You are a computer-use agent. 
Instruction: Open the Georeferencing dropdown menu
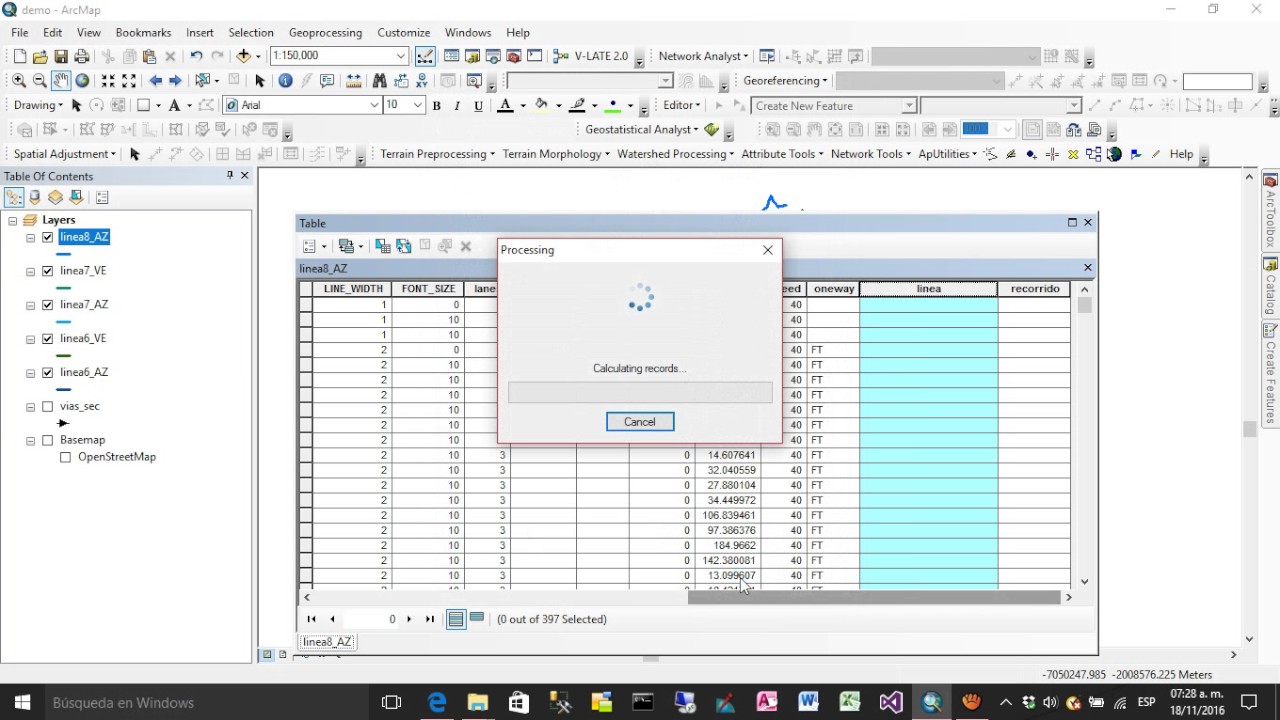click(785, 81)
